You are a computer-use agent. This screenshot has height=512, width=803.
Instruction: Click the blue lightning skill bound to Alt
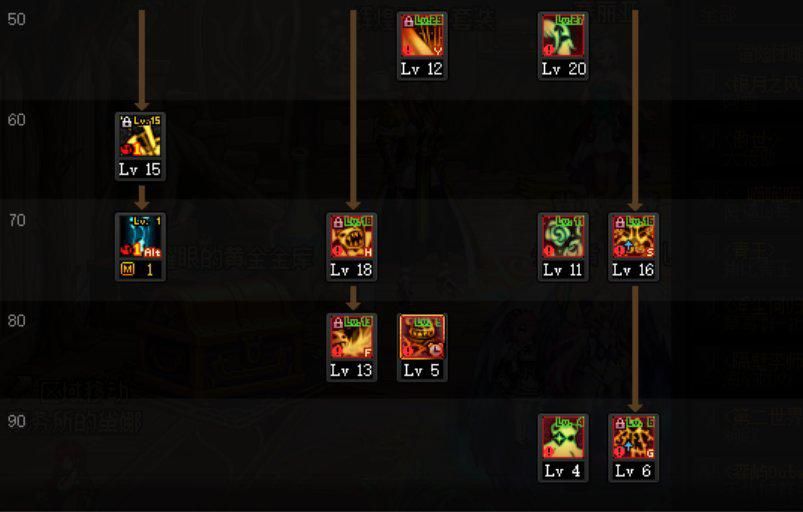[140, 237]
